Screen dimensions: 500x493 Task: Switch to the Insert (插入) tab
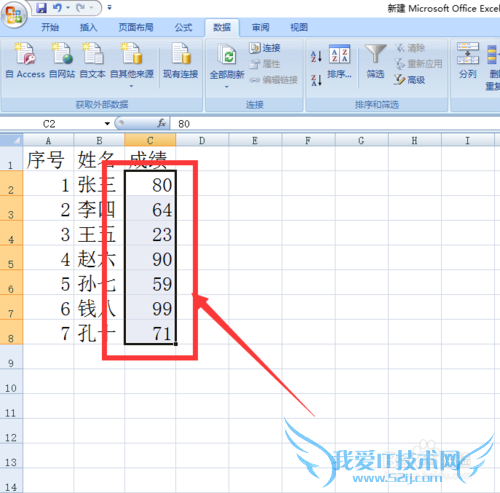(88, 27)
